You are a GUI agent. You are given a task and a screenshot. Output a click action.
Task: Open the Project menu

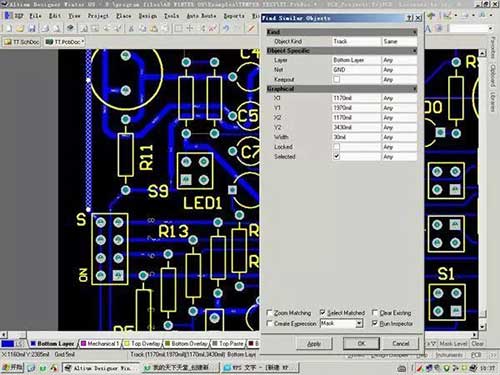[98, 16]
